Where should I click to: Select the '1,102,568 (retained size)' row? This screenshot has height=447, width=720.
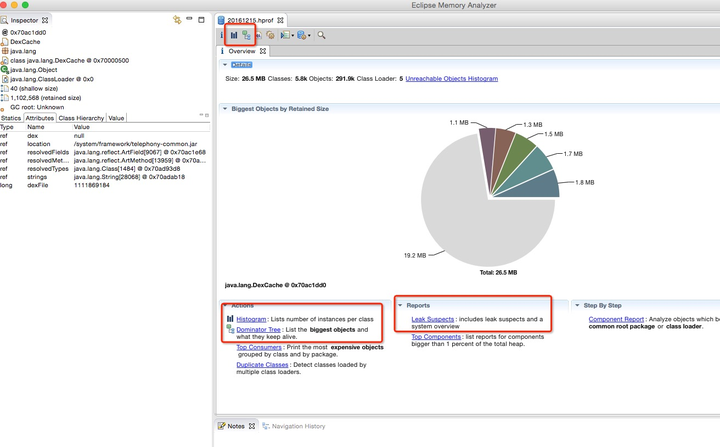[x=45, y=97]
